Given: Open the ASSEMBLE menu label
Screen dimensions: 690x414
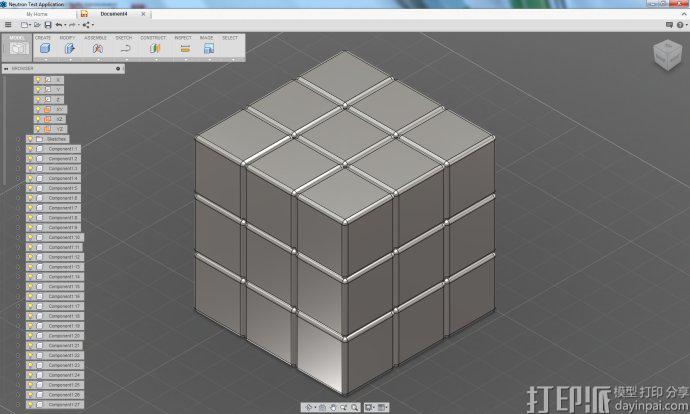Looking at the screenshot, I should coord(95,38).
